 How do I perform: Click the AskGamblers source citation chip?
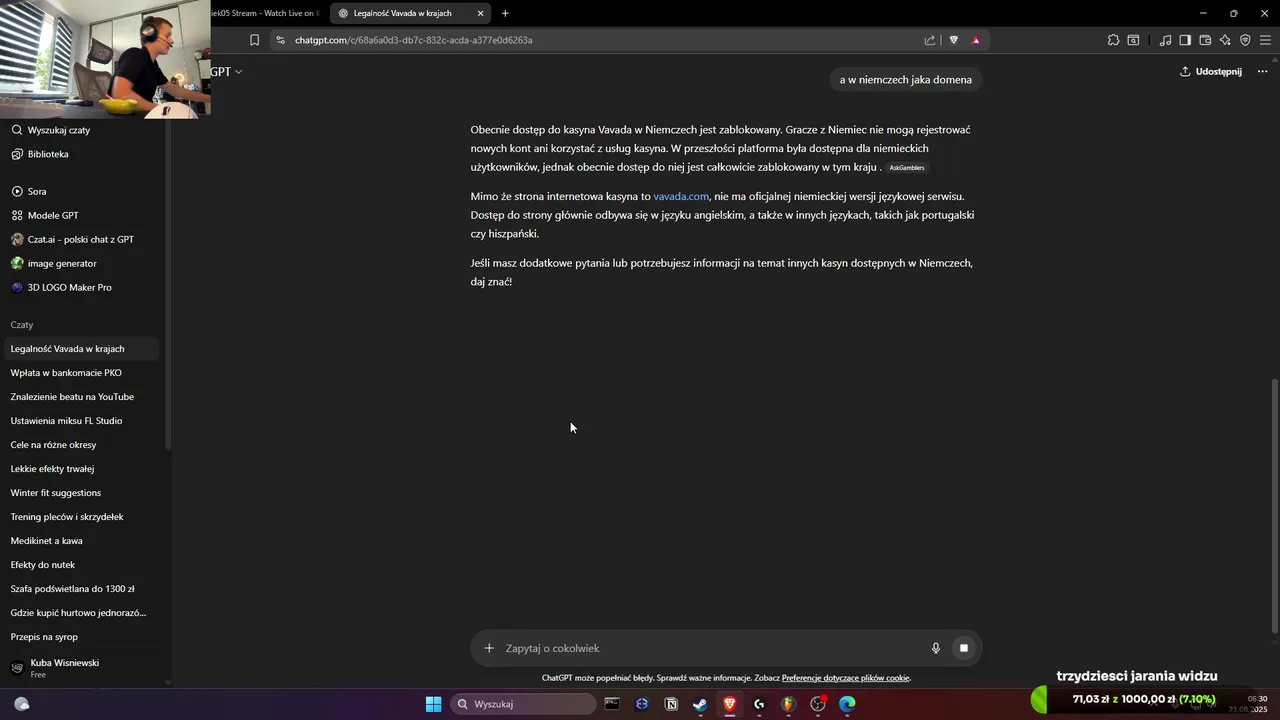click(907, 168)
